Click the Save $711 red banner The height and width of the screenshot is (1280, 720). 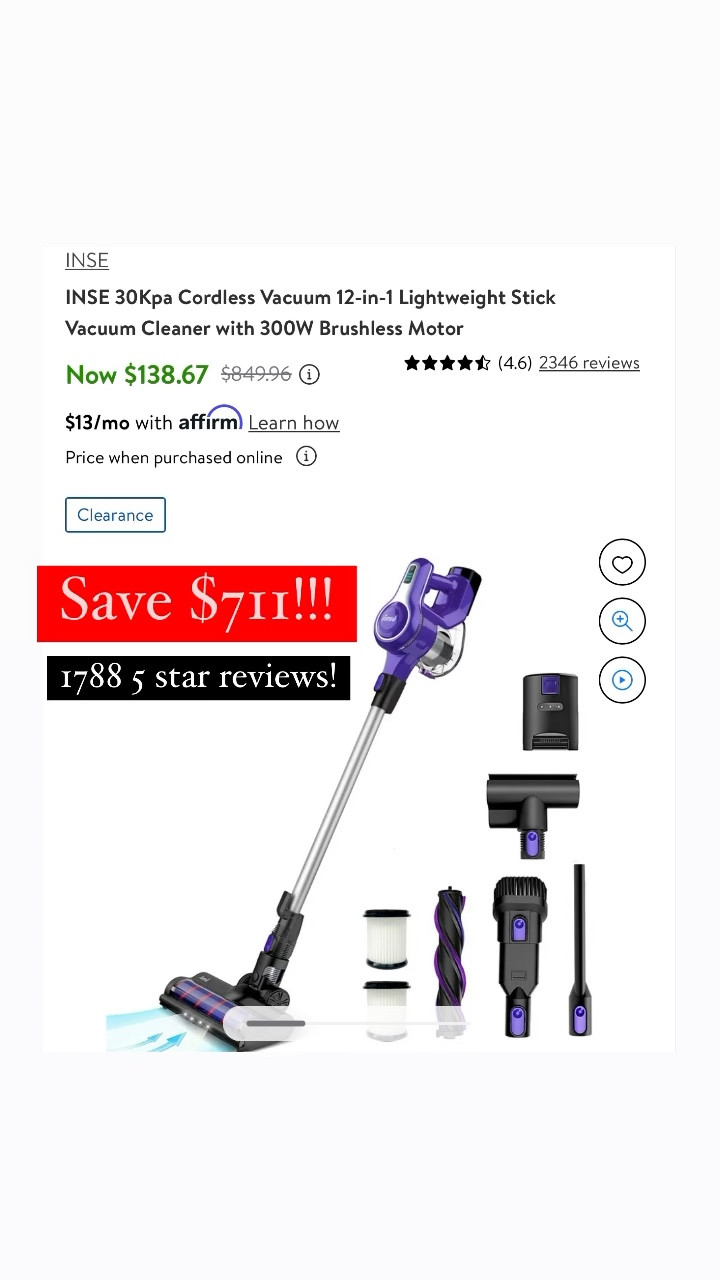pyautogui.click(x=197, y=603)
